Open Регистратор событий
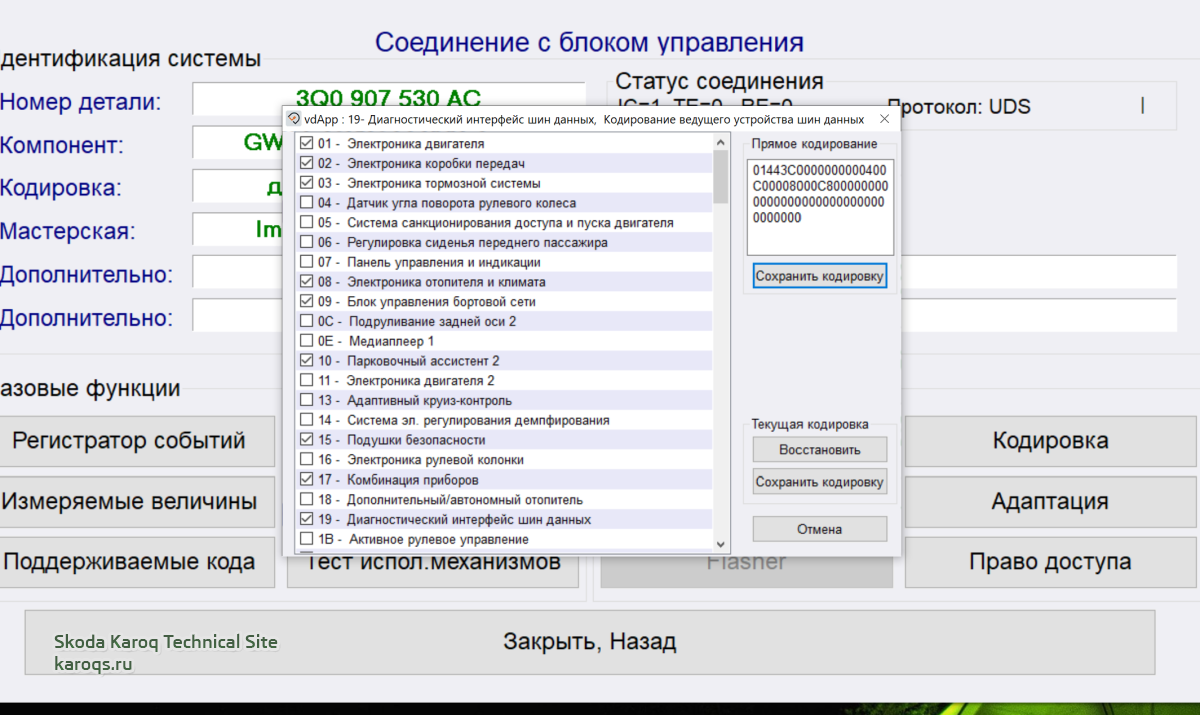This screenshot has width=1200, height=715. 130,441
